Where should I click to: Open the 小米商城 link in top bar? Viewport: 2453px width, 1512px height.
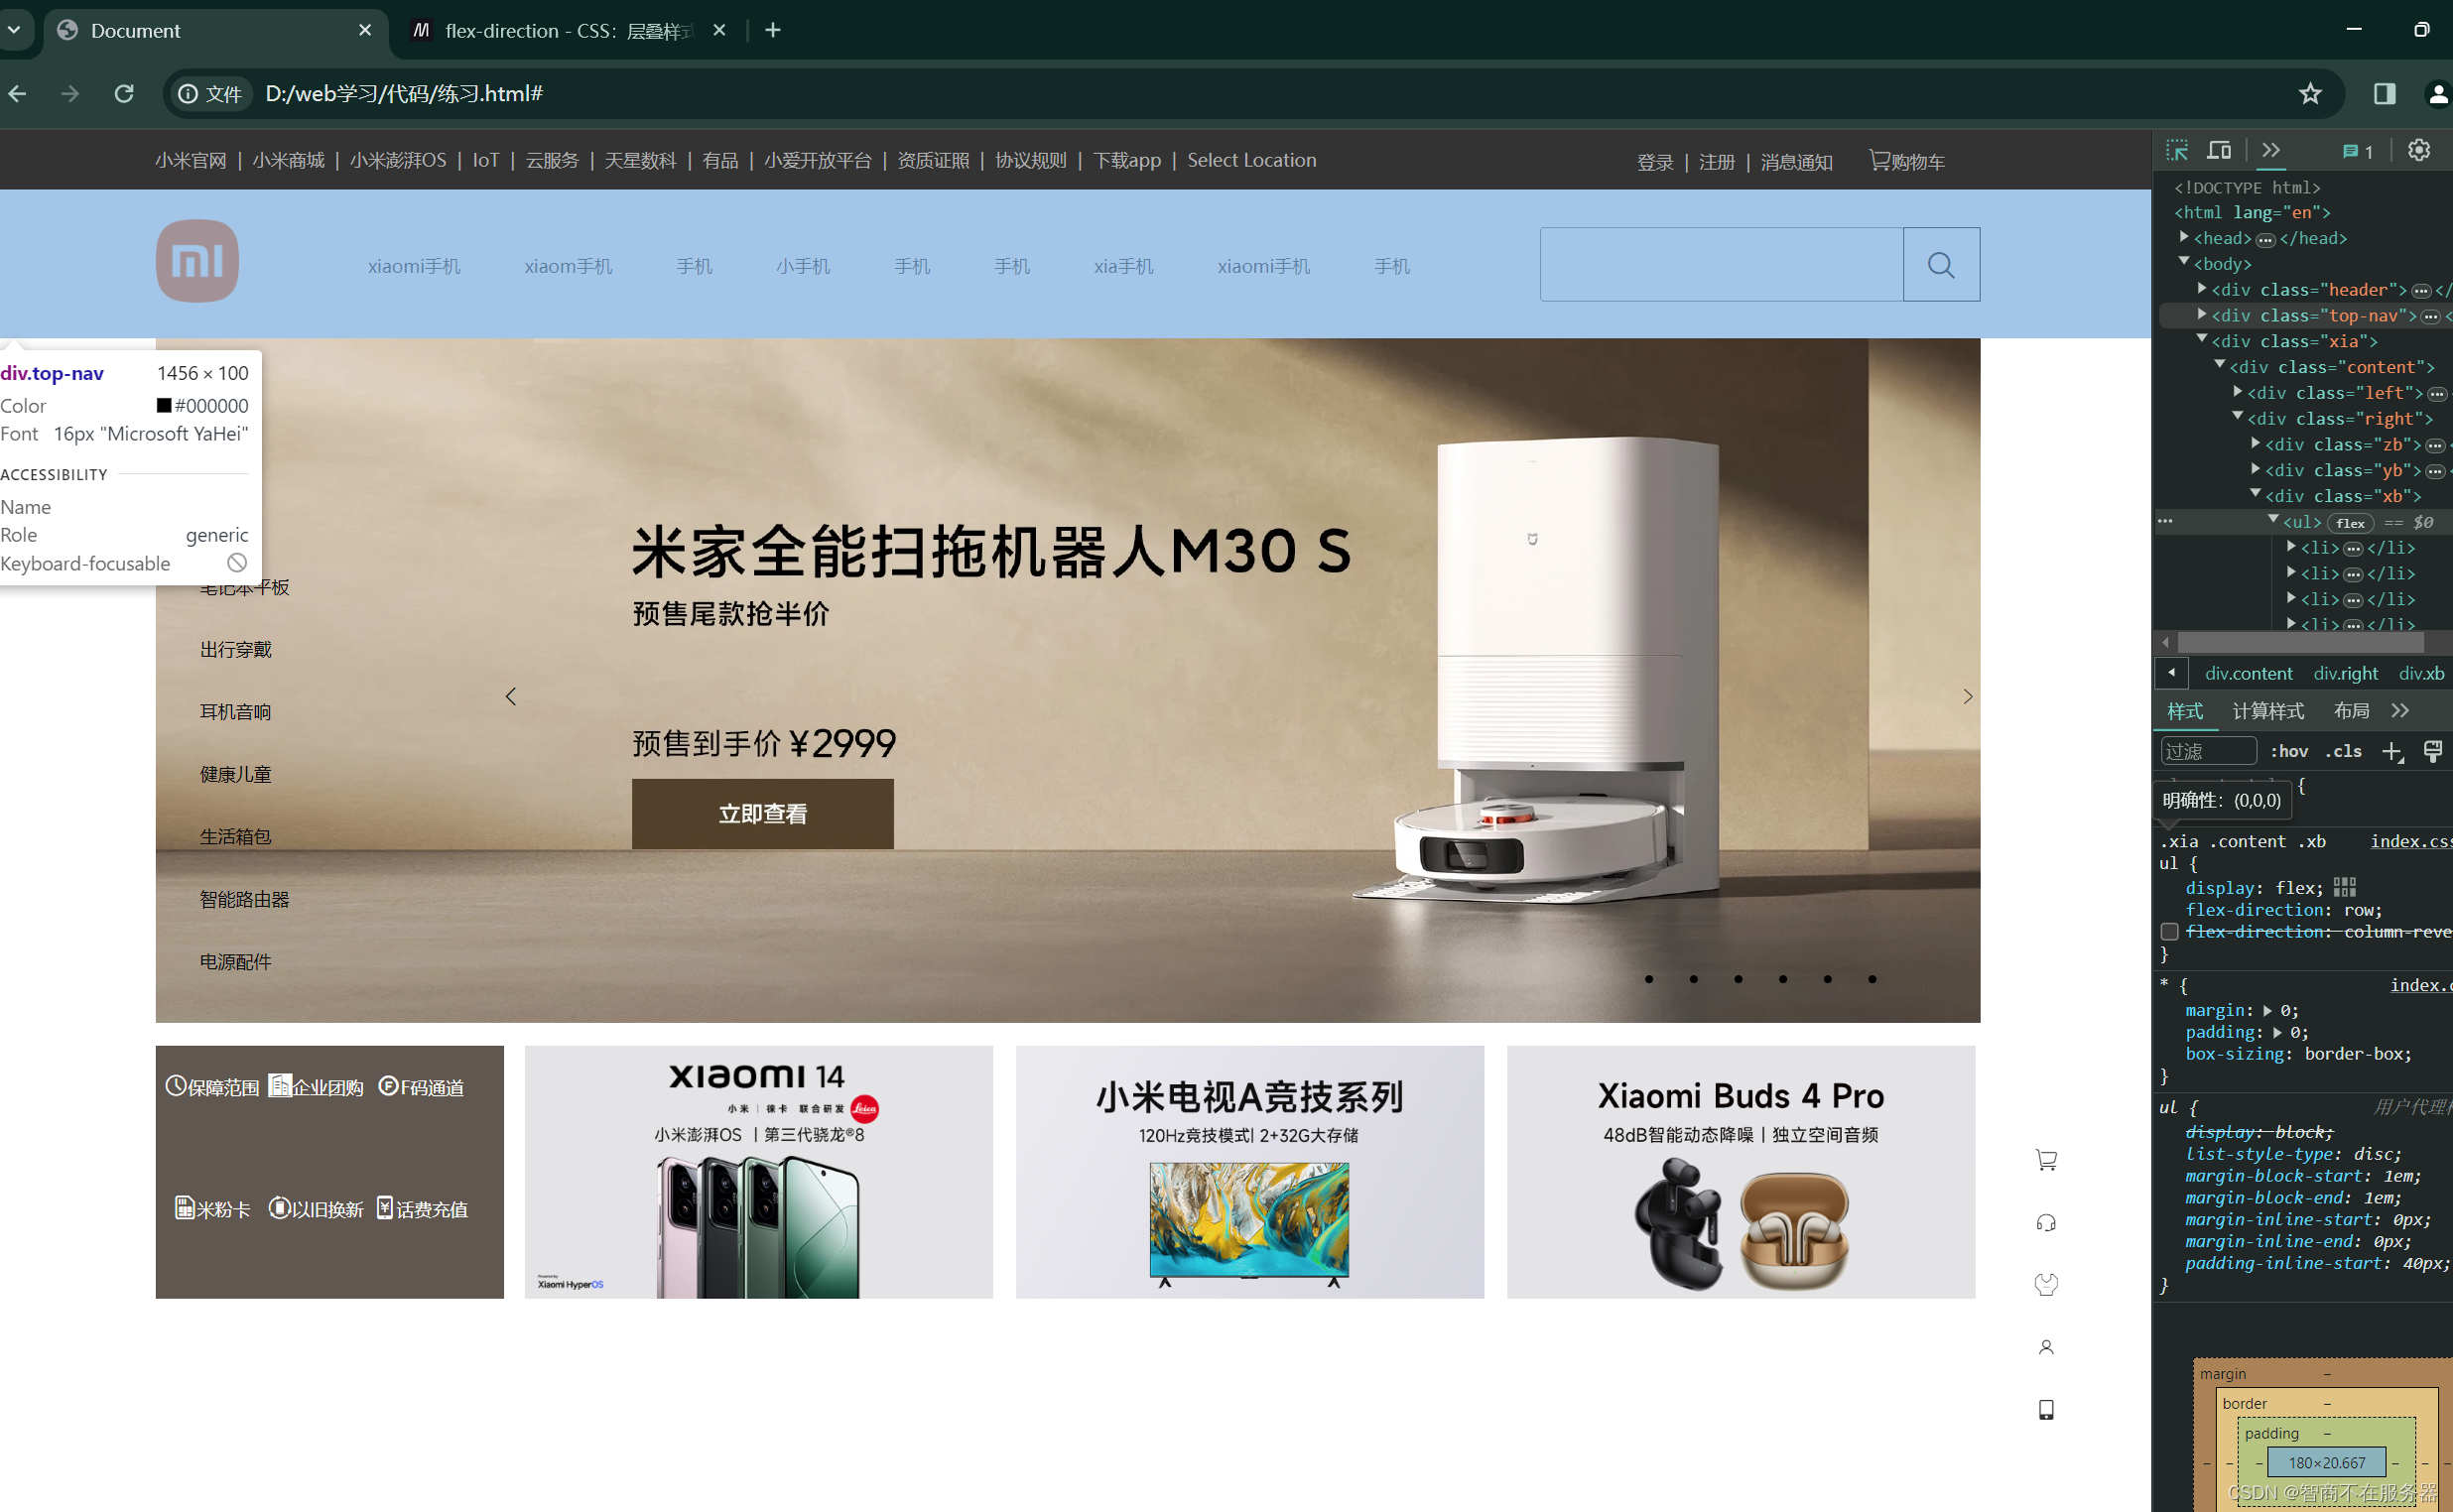pyautogui.click(x=288, y=160)
